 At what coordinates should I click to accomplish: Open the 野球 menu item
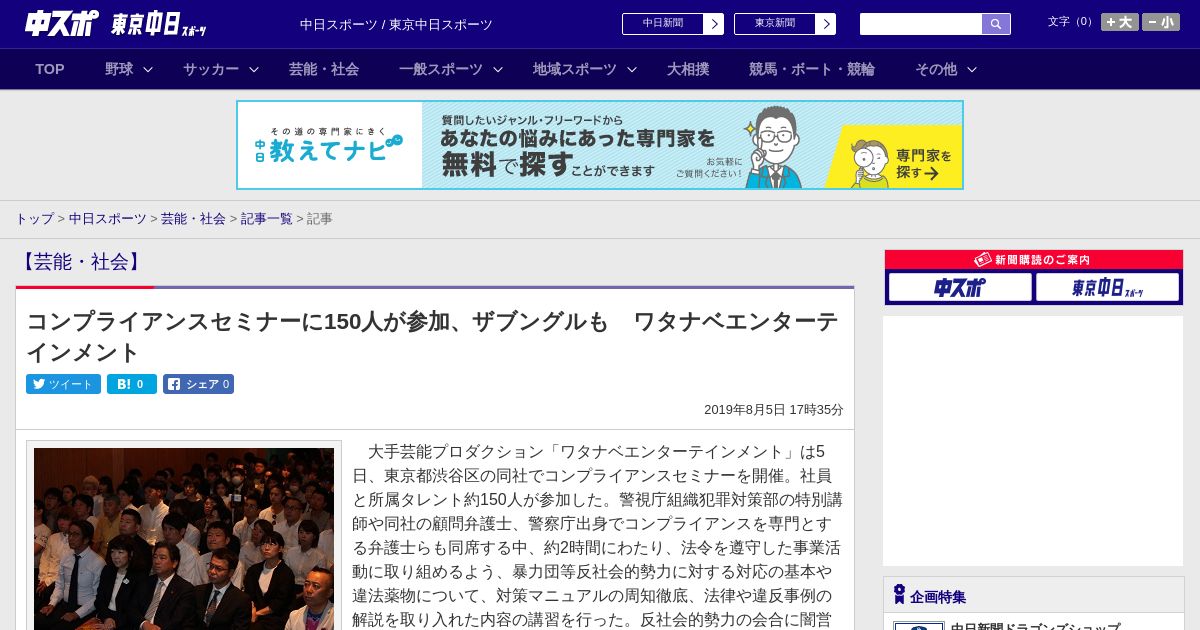[119, 69]
